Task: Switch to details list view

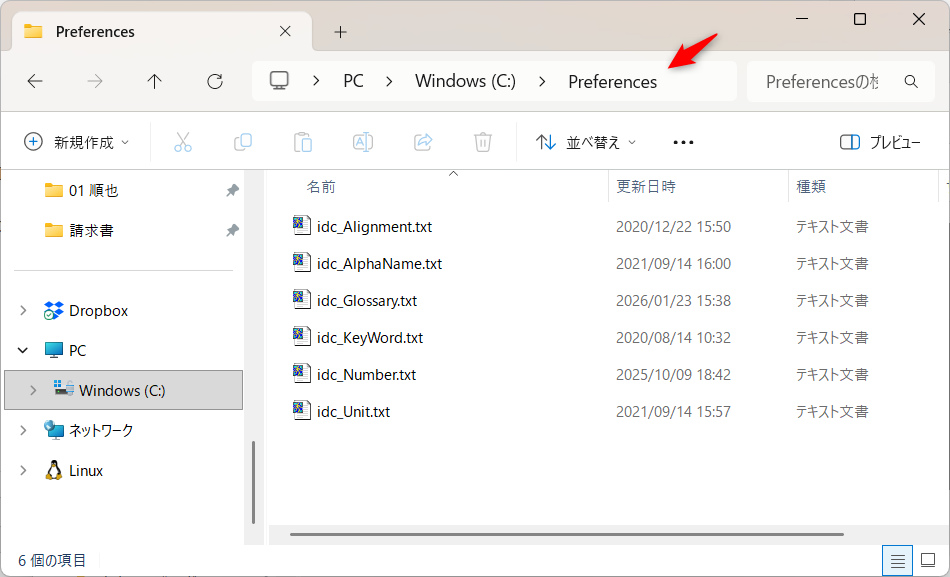Action: tap(898, 561)
